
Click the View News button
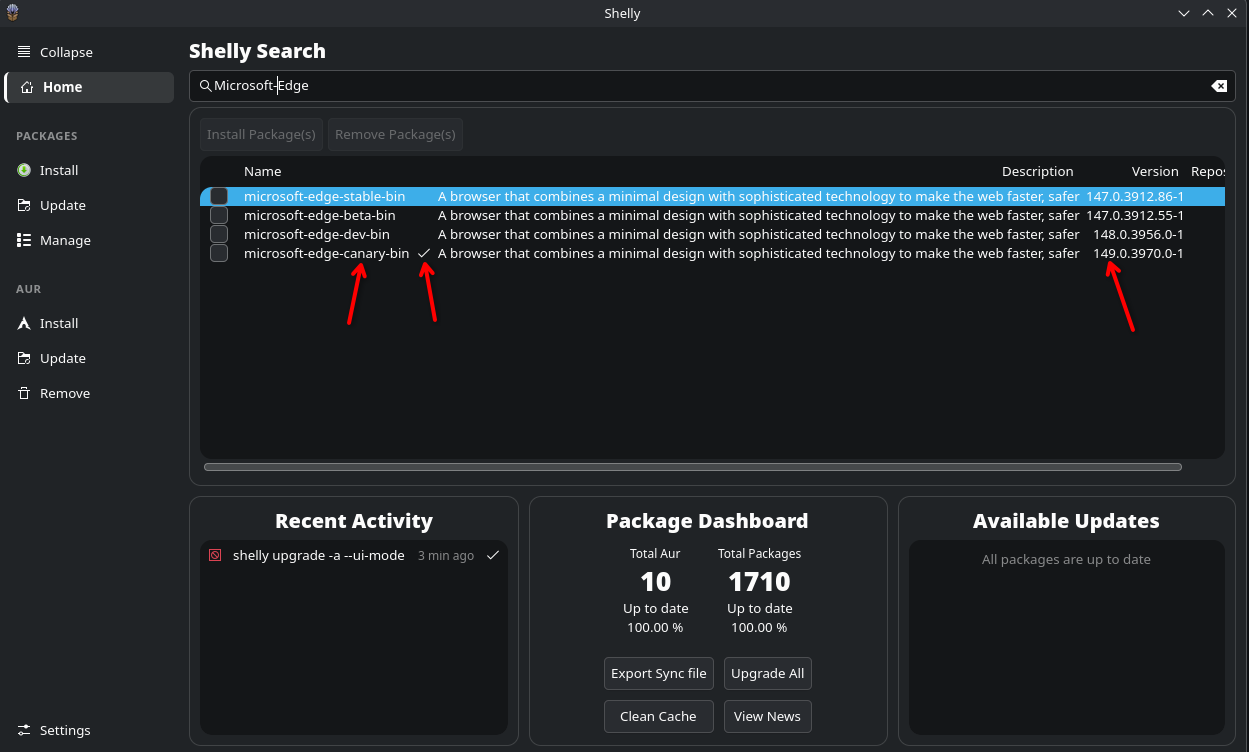[x=767, y=716]
